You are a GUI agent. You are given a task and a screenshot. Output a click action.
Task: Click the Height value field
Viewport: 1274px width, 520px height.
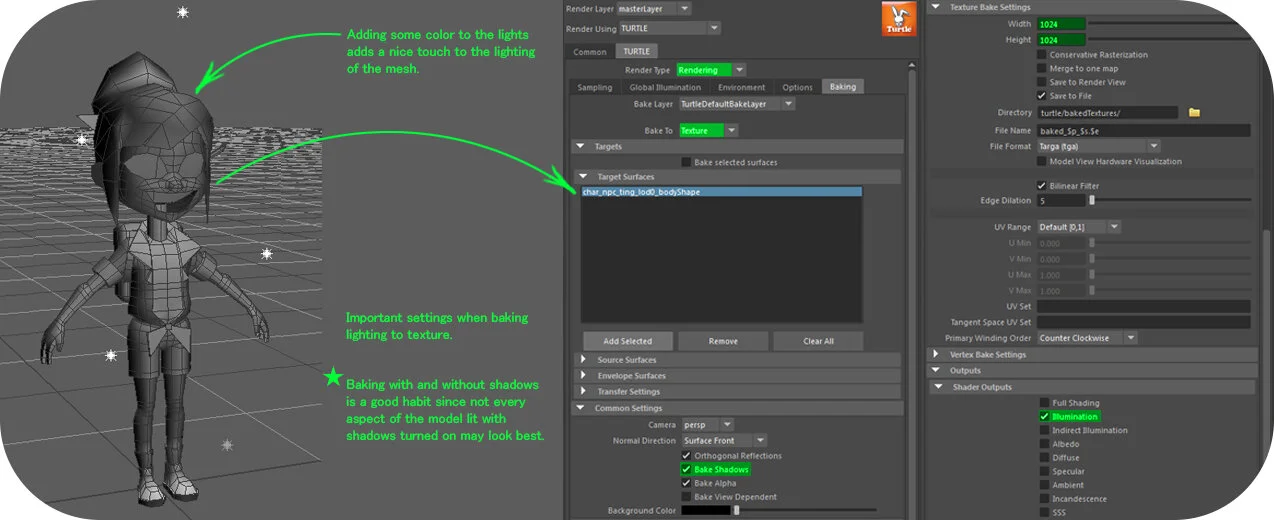click(x=1061, y=40)
